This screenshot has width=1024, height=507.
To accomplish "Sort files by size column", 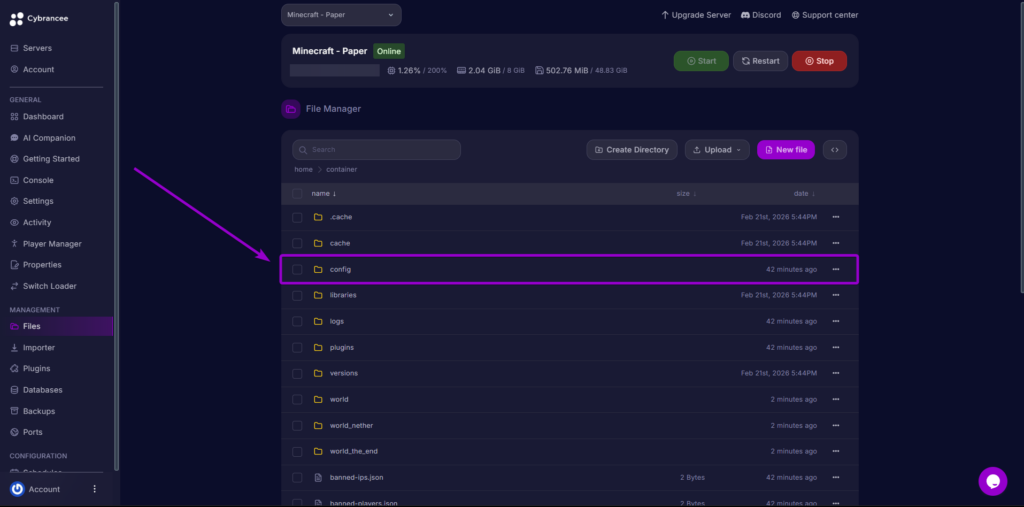I will [686, 193].
